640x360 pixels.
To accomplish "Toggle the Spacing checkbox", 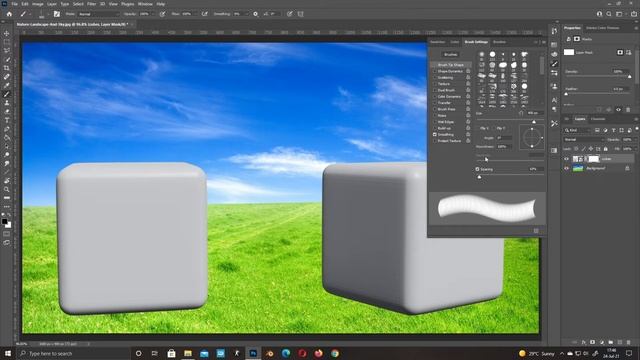I will click(477, 169).
